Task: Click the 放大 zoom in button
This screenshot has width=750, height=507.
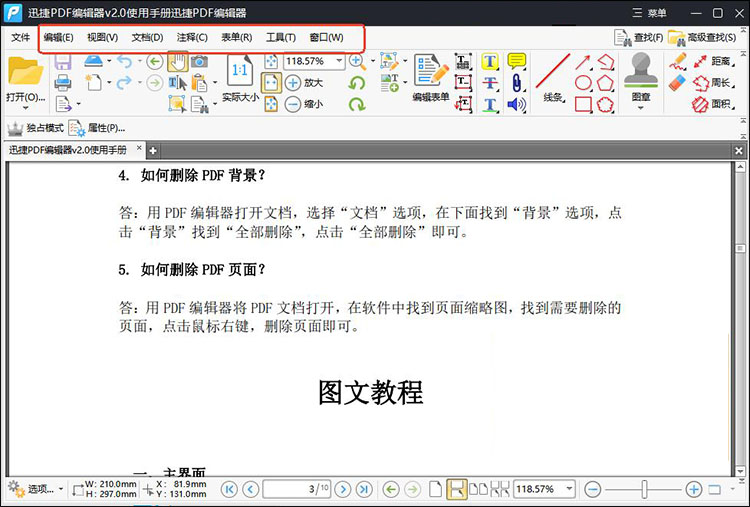Action: click(304, 83)
